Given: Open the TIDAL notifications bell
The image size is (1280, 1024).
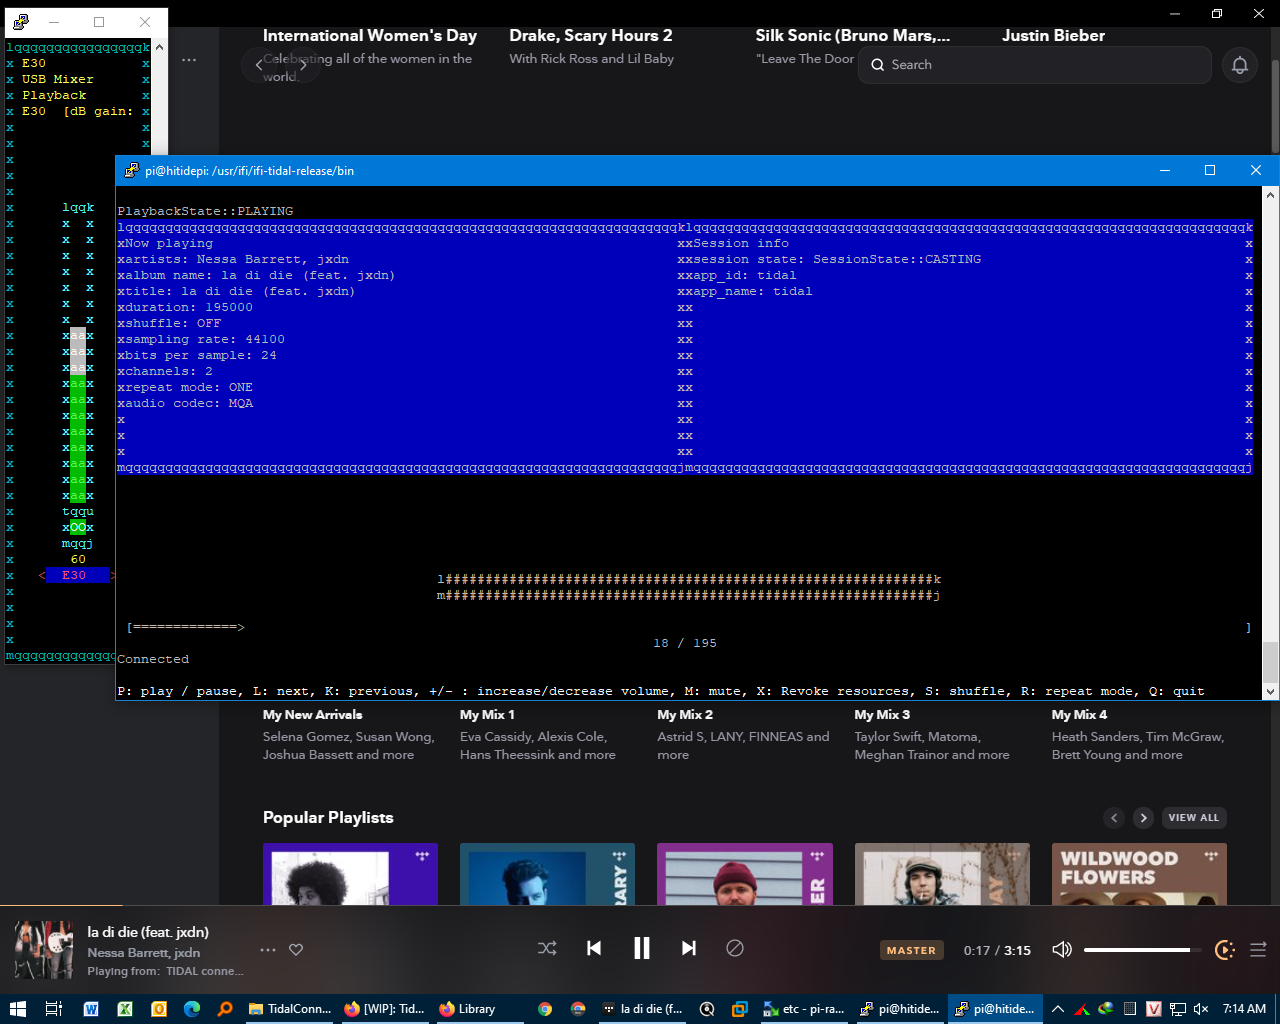Looking at the screenshot, I should click(1240, 65).
